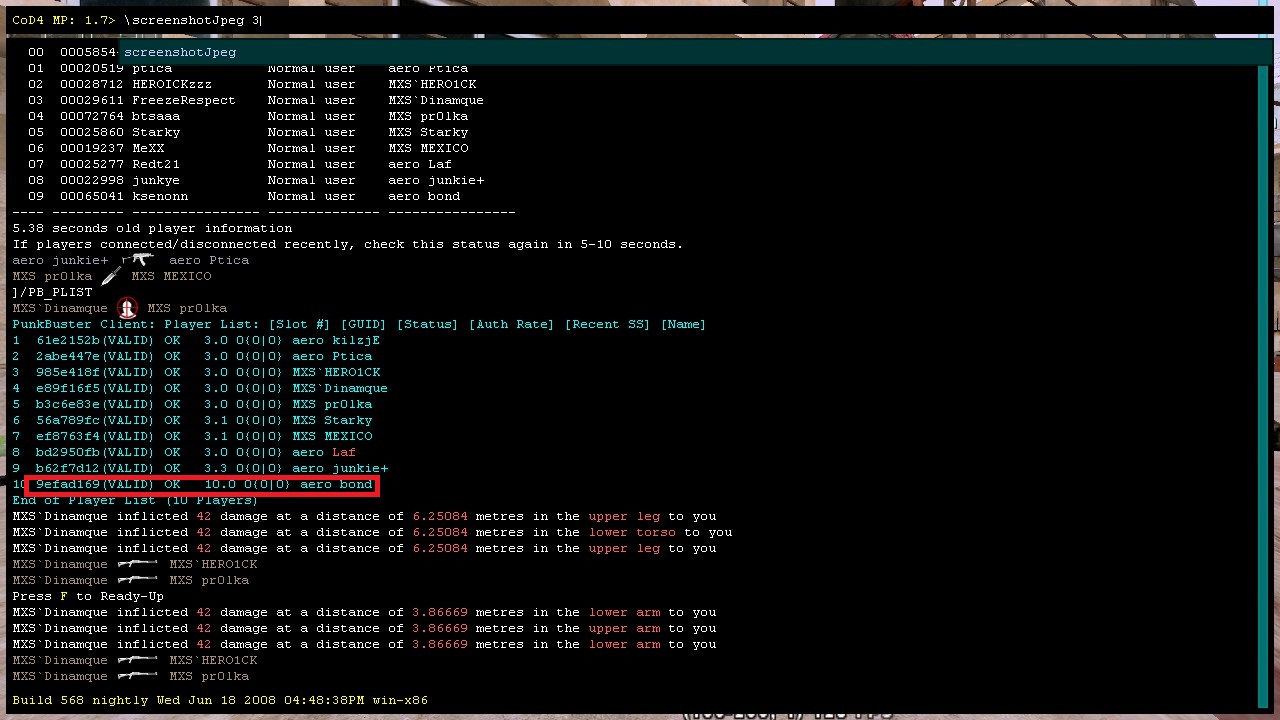The height and width of the screenshot is (720, 1280).
Task: Click the GUID 'b3c6e83e(VALID)' in slot 5
Action: (x=96, y=404)
